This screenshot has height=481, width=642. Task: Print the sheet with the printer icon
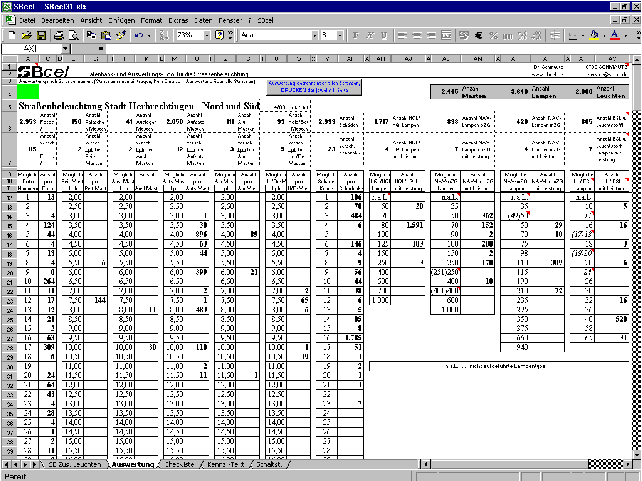[x=59, y=36]
